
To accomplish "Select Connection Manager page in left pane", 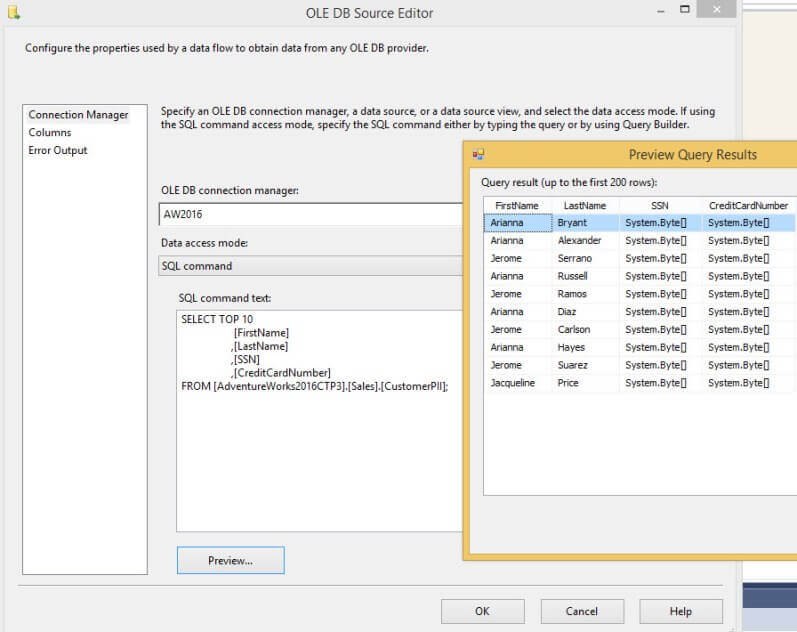I will [78, 115].
